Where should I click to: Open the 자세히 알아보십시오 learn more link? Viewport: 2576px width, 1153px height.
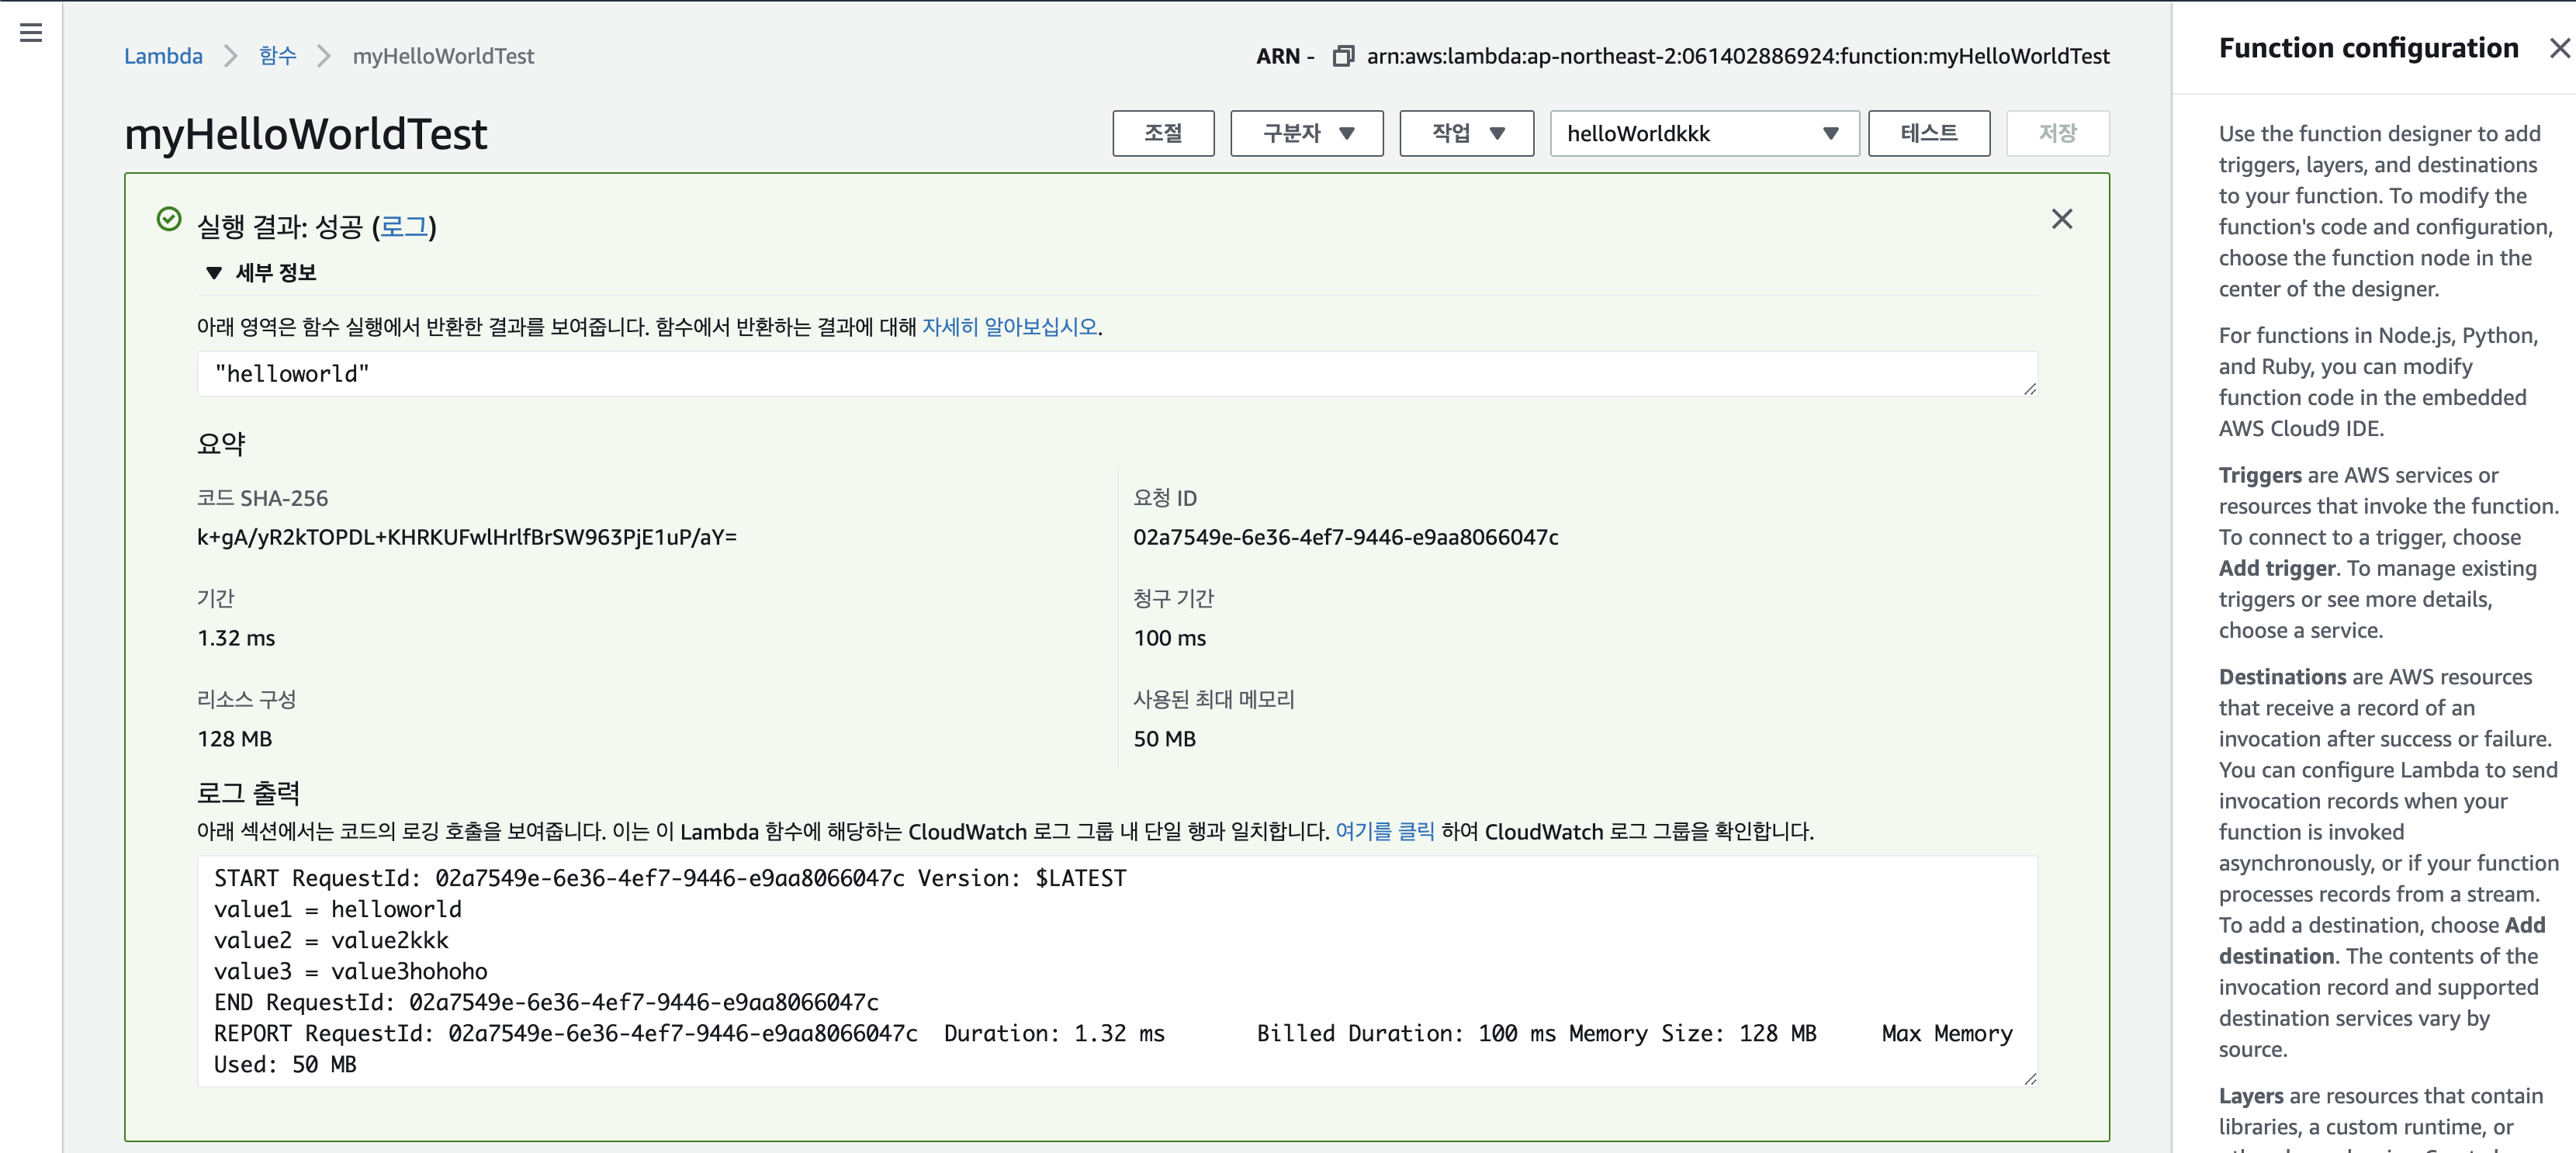pos(1009,327)
